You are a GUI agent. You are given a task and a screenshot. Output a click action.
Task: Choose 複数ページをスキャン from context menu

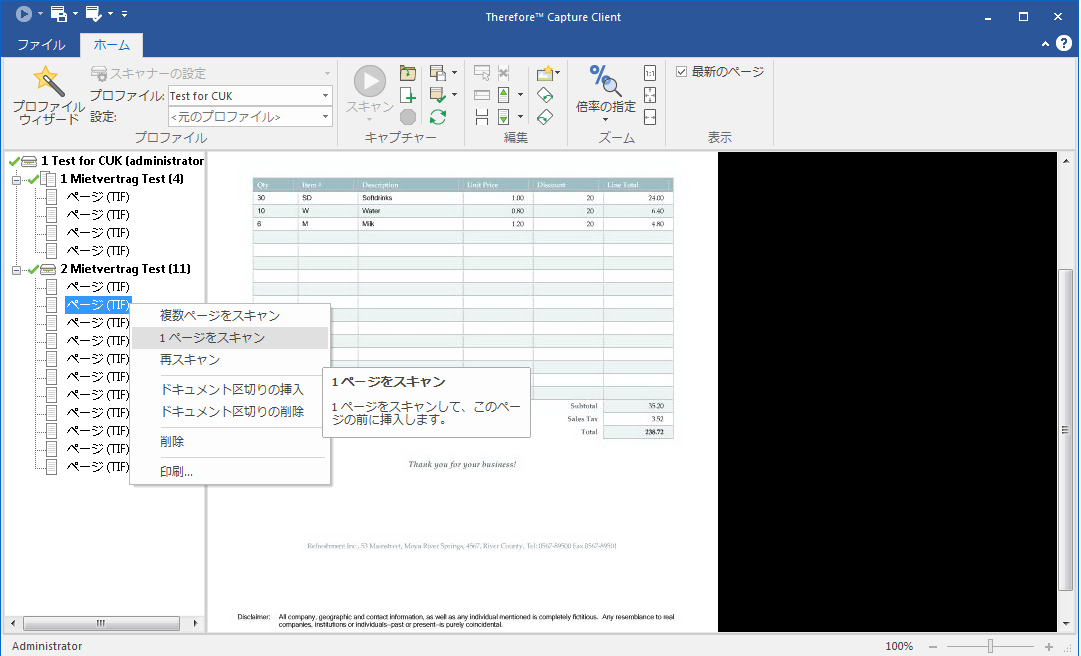(230, 316)
